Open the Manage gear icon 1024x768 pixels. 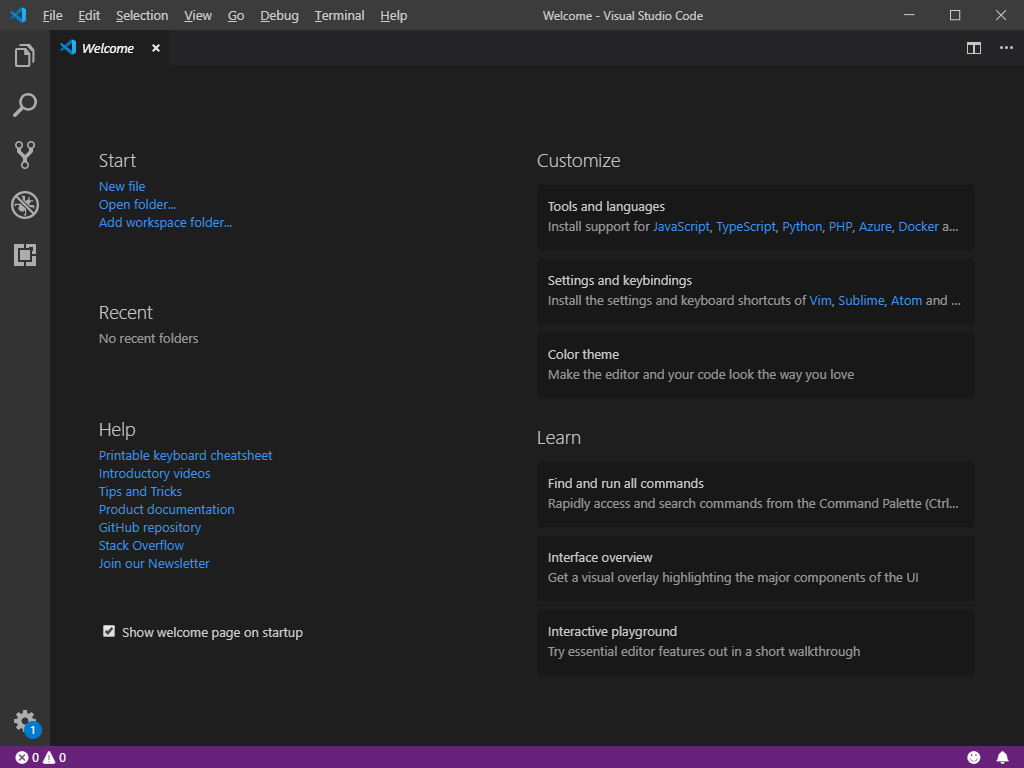click(25, 723)
